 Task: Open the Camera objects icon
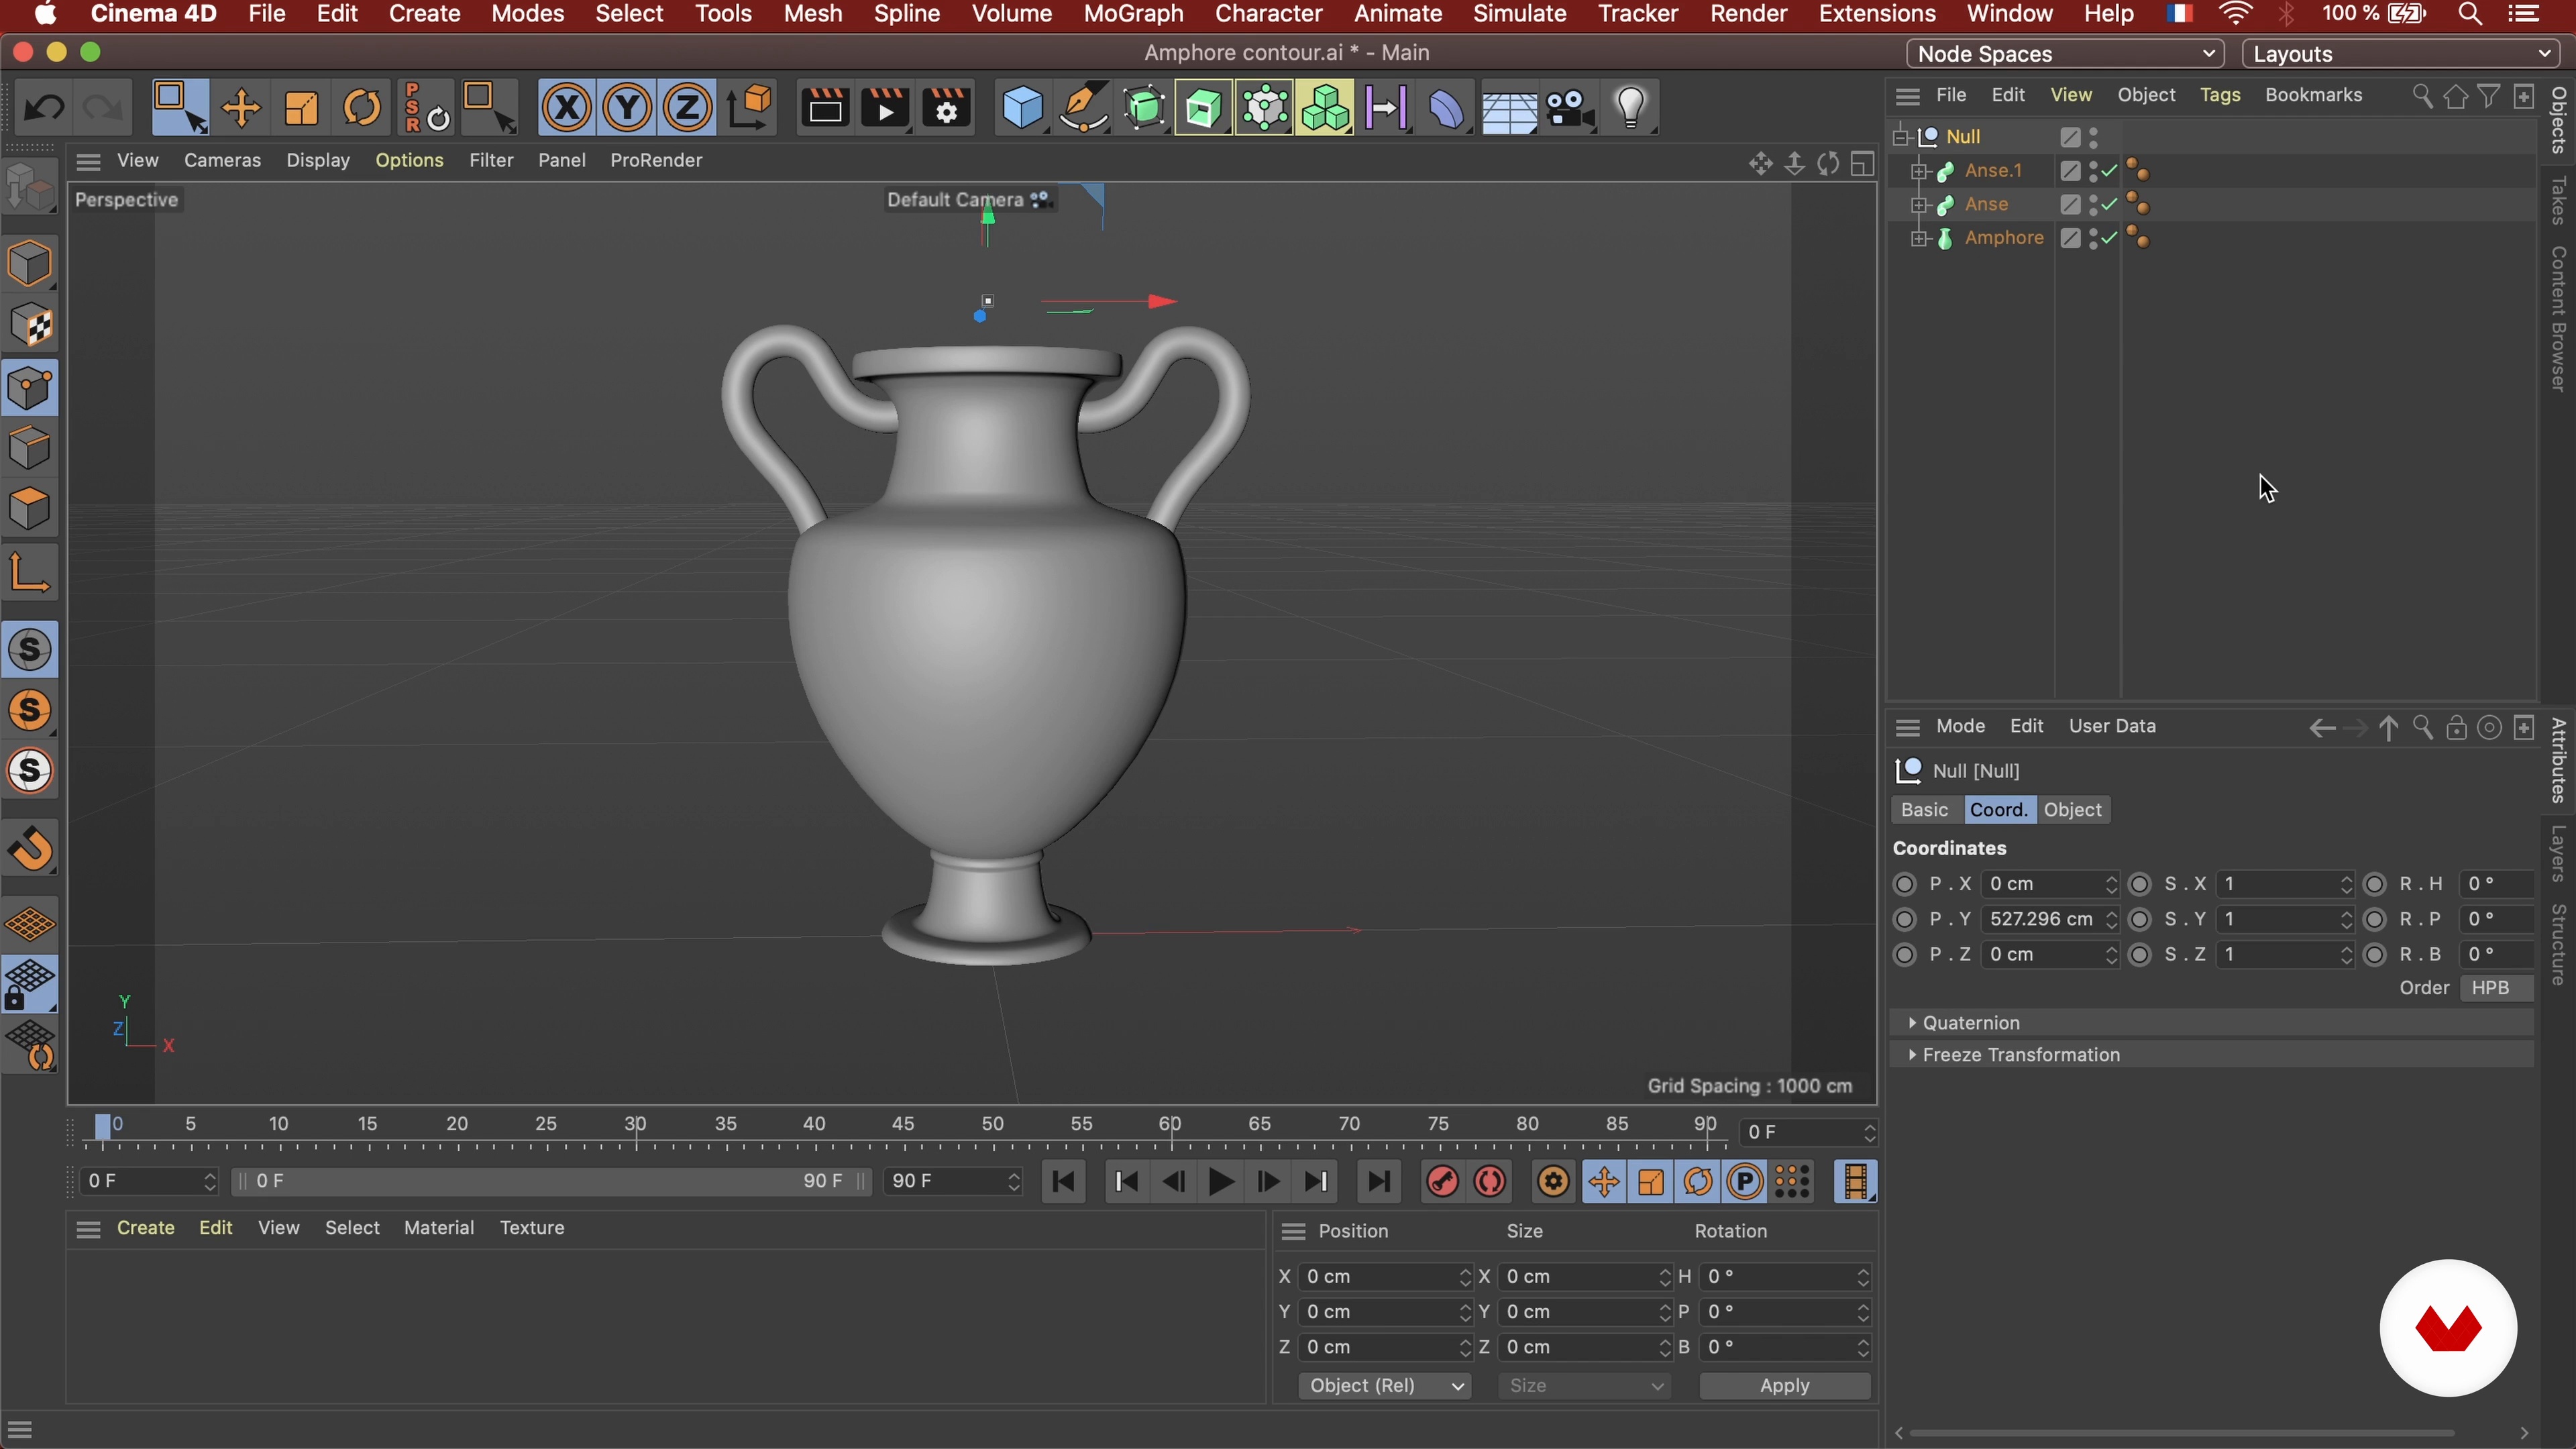pyautogui.click(x=1570, y=107)
